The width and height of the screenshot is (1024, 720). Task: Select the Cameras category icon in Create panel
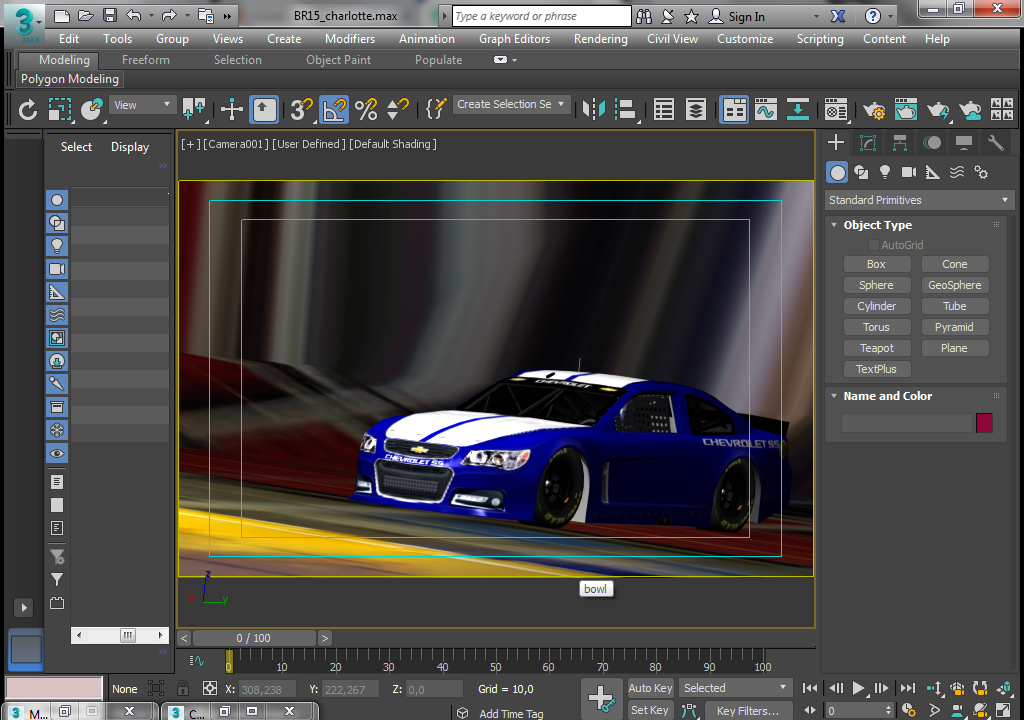pyautogui.click(x=908, y=172)
